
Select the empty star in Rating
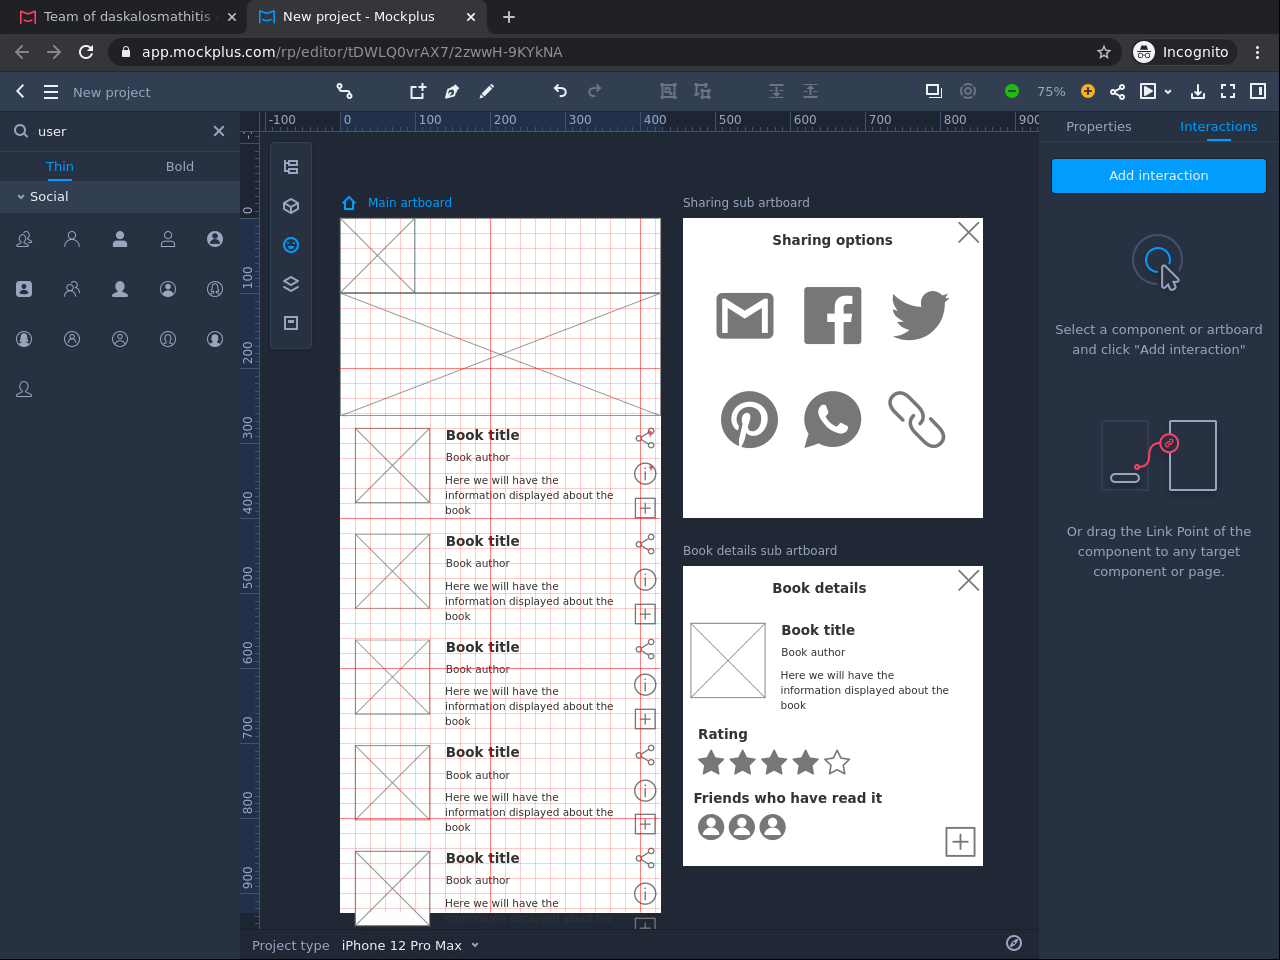tap(837, 763)
